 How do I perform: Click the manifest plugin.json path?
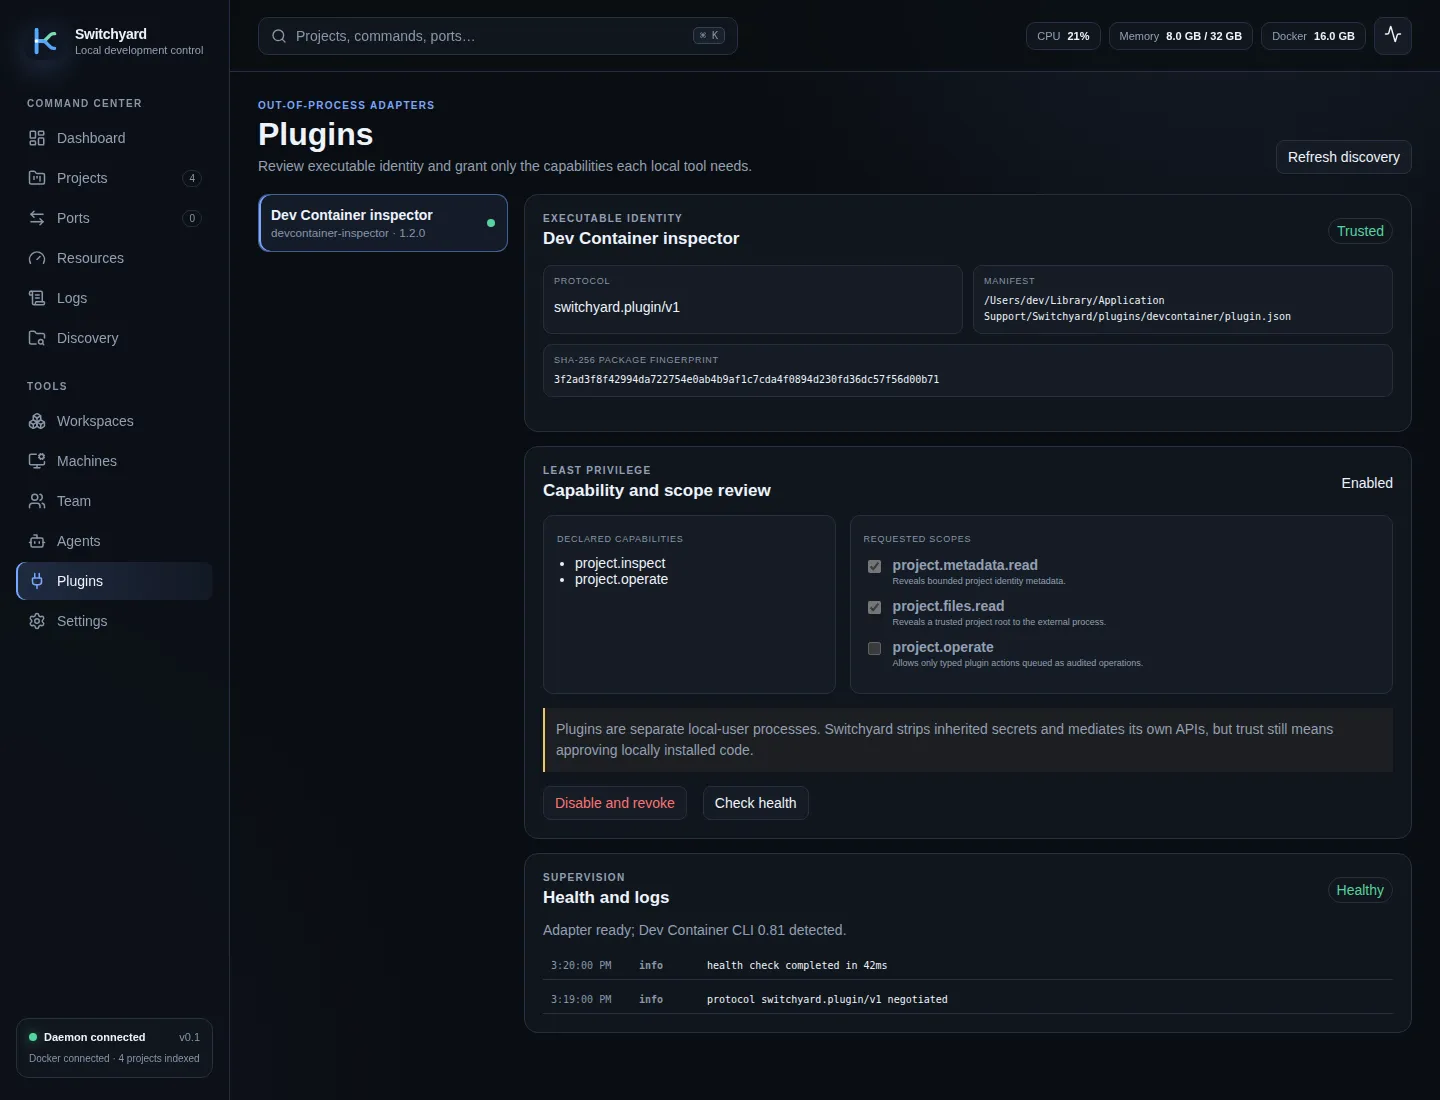point(1137,308)
